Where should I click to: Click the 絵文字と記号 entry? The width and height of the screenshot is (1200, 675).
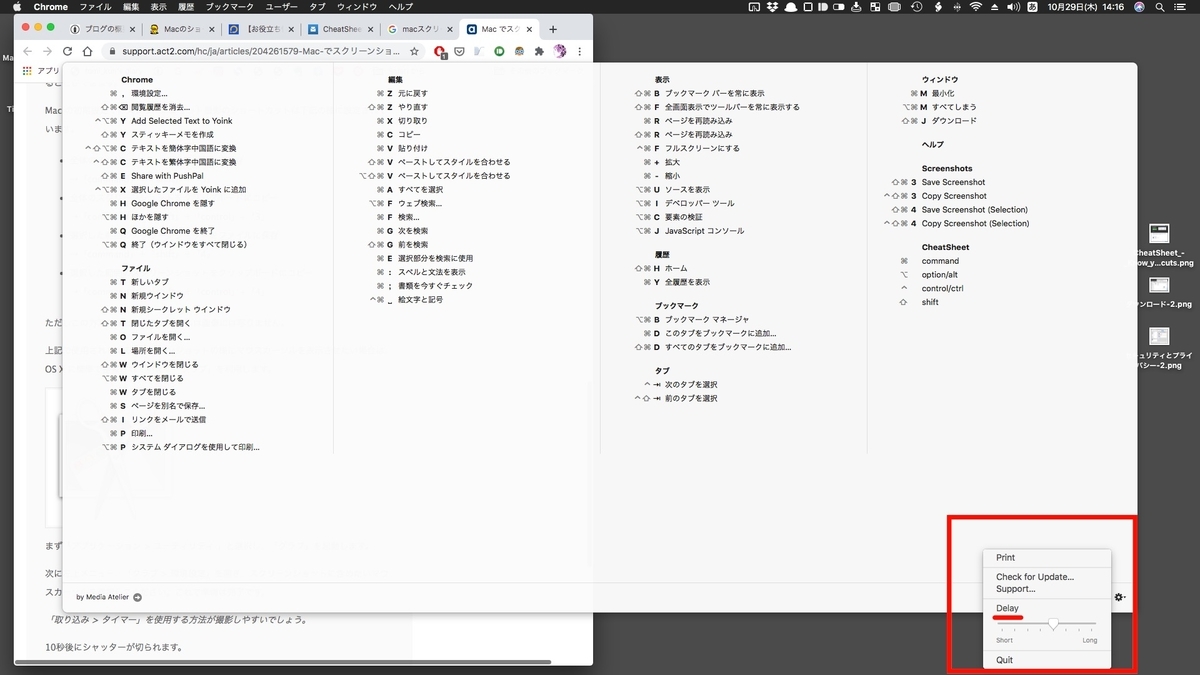[x=420, y=299]
